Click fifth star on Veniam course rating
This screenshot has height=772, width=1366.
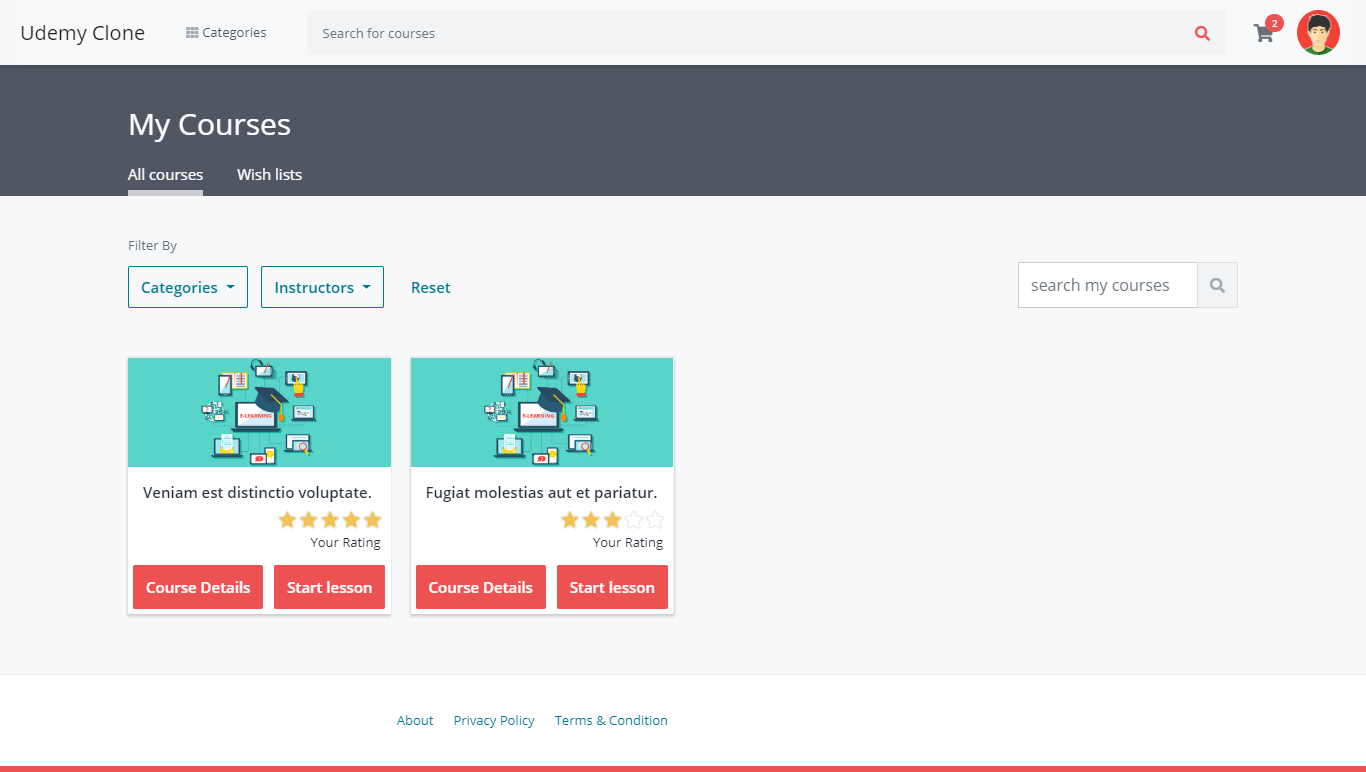pos(373,520)
